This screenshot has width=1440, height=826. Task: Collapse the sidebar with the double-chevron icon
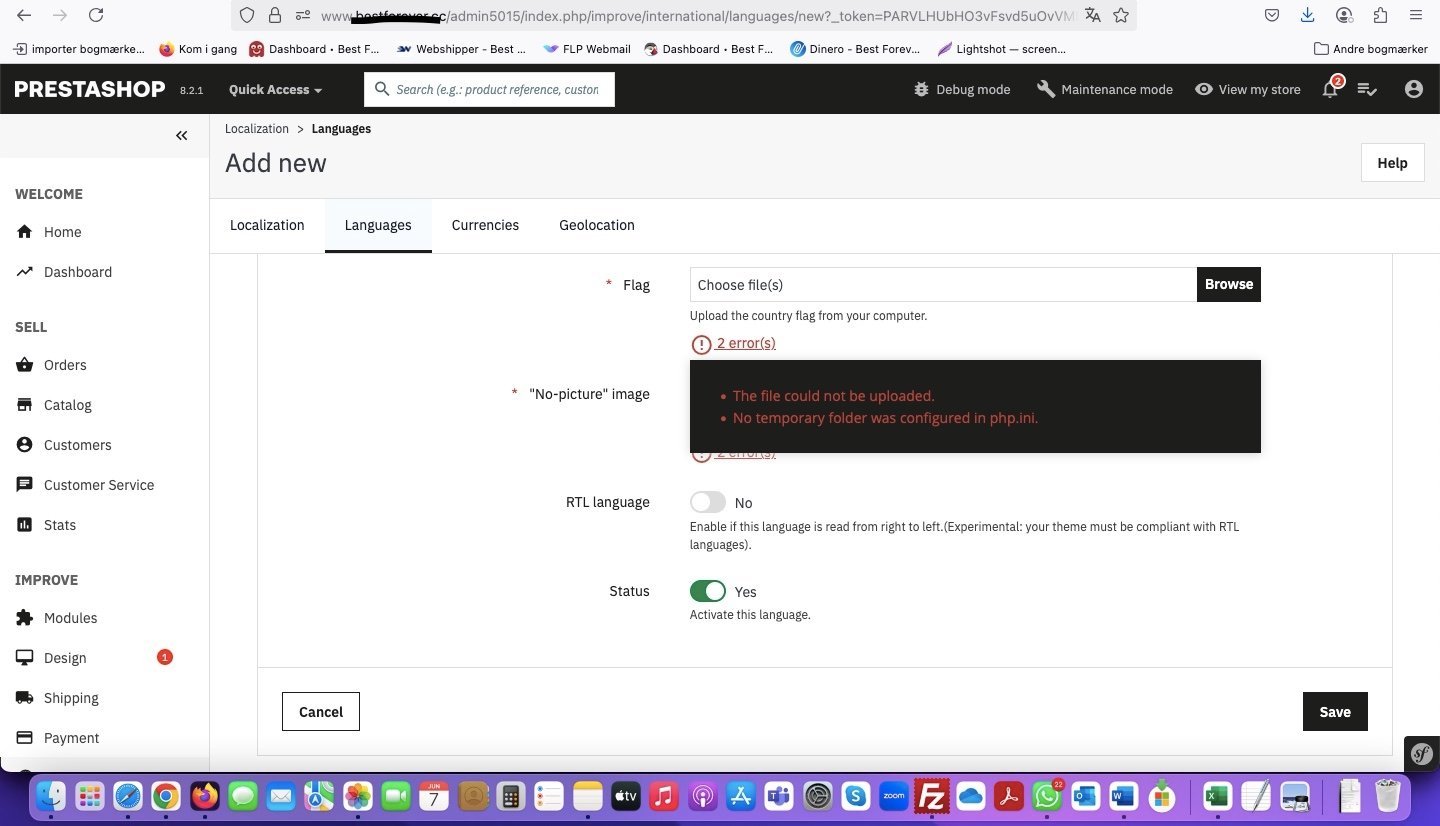(181, 135)
